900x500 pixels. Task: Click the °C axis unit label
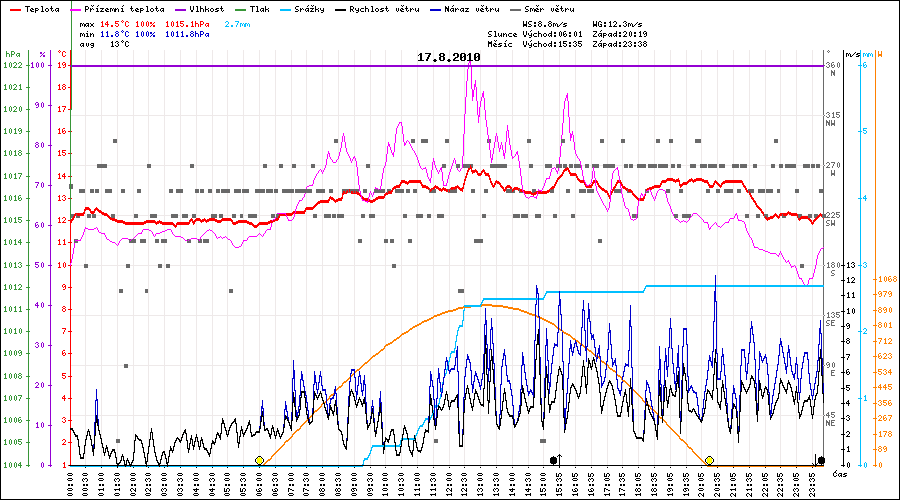click(x=62, y=54)
